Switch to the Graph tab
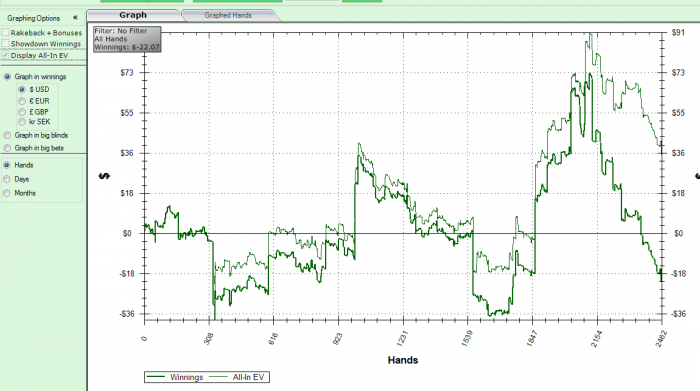This screenshot has height=391, width=700. coord(133,15)
